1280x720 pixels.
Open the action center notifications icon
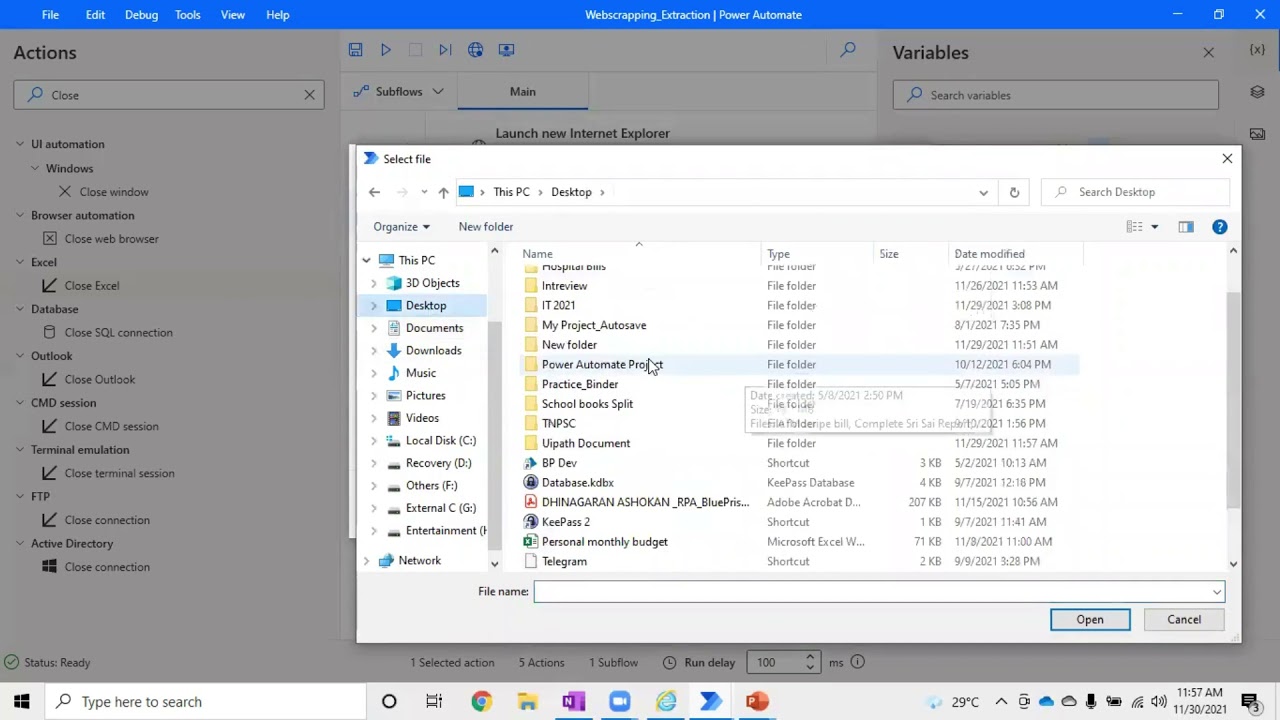point(1249,702)
